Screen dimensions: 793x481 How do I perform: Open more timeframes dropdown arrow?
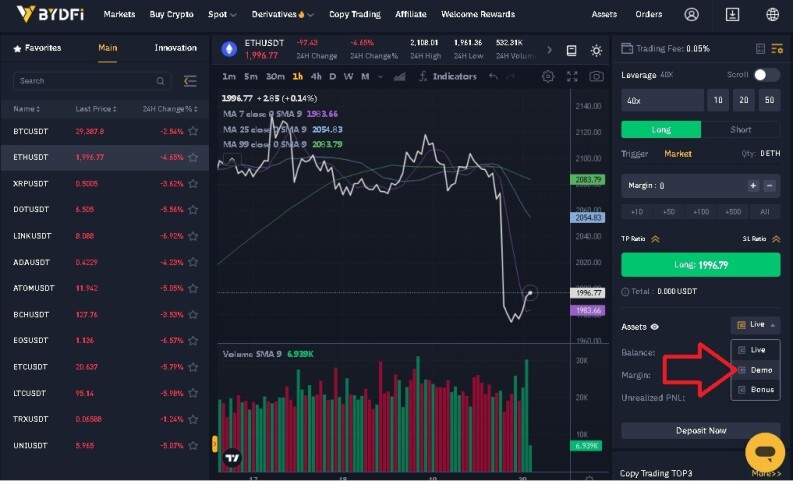(380, 77)
